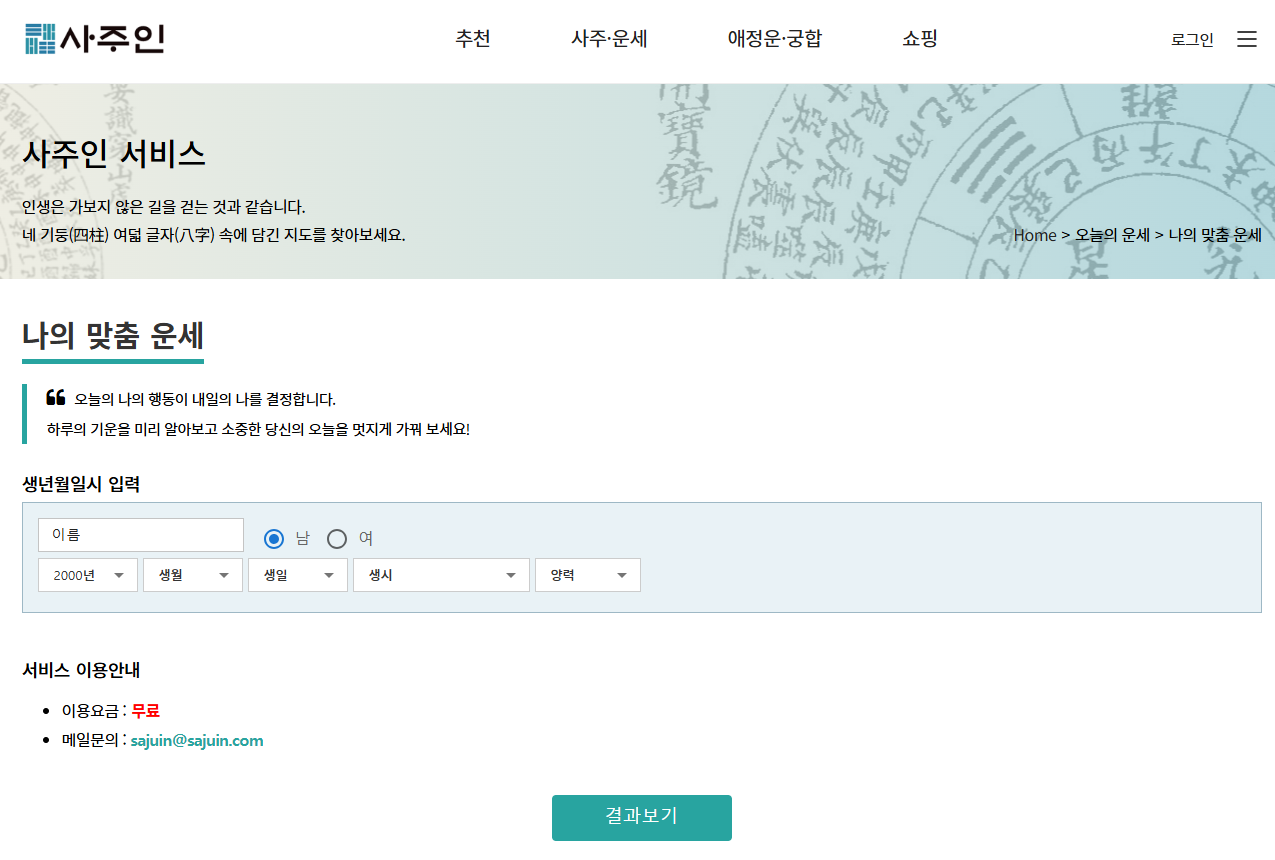Open the 애정운·궁합 menu
The width and height of the screenshot is (1275, 860).
point(775,38)
